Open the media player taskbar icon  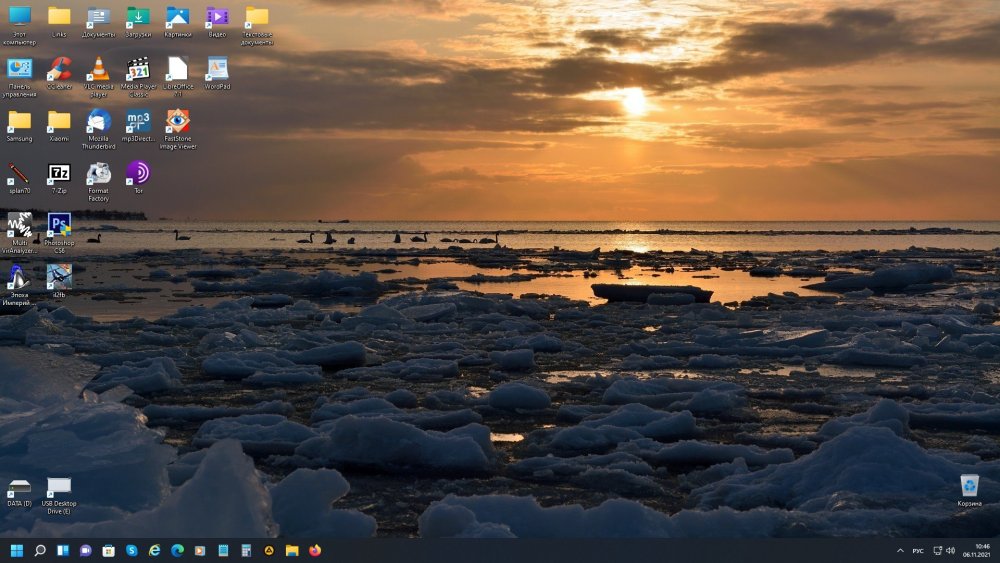coord(200,550)
